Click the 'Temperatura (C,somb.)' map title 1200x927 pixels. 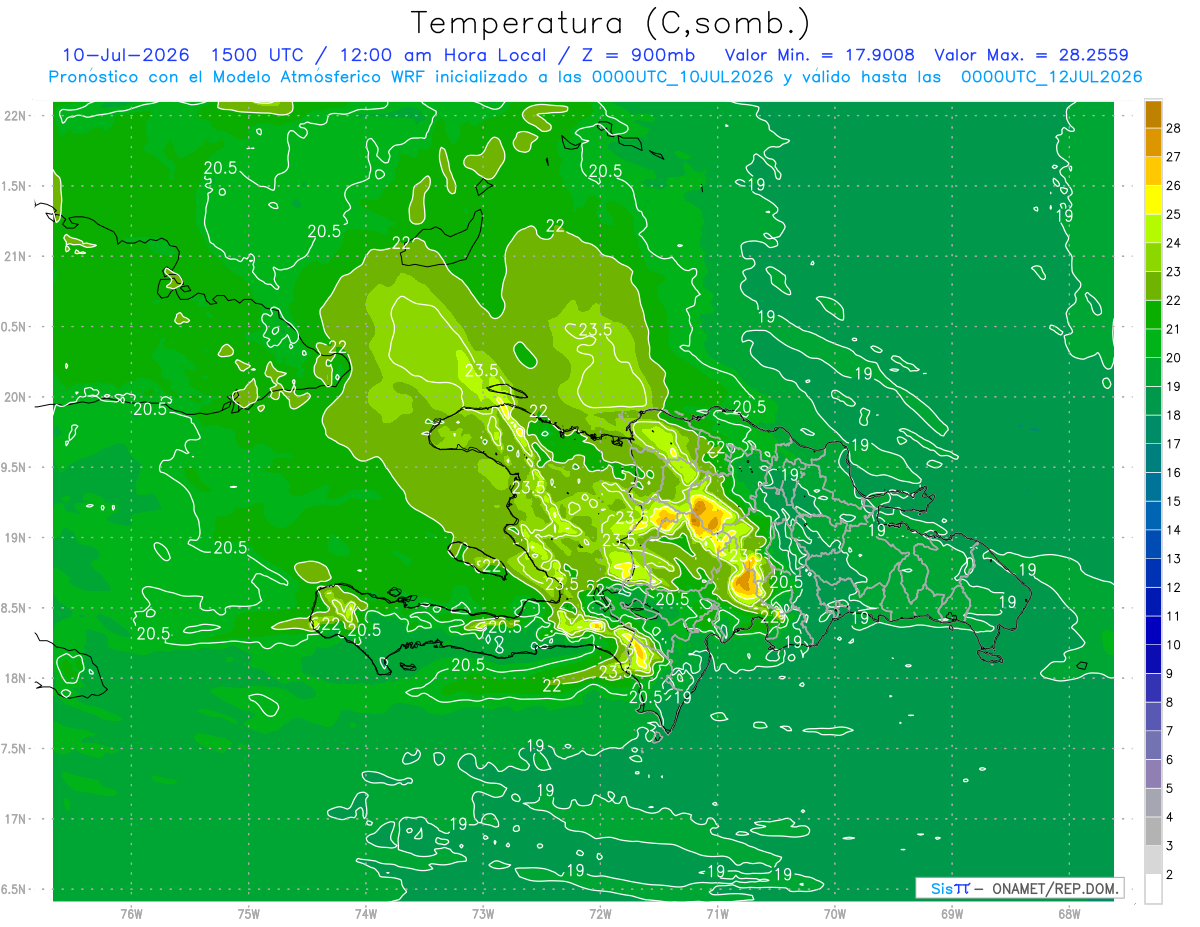611,23
